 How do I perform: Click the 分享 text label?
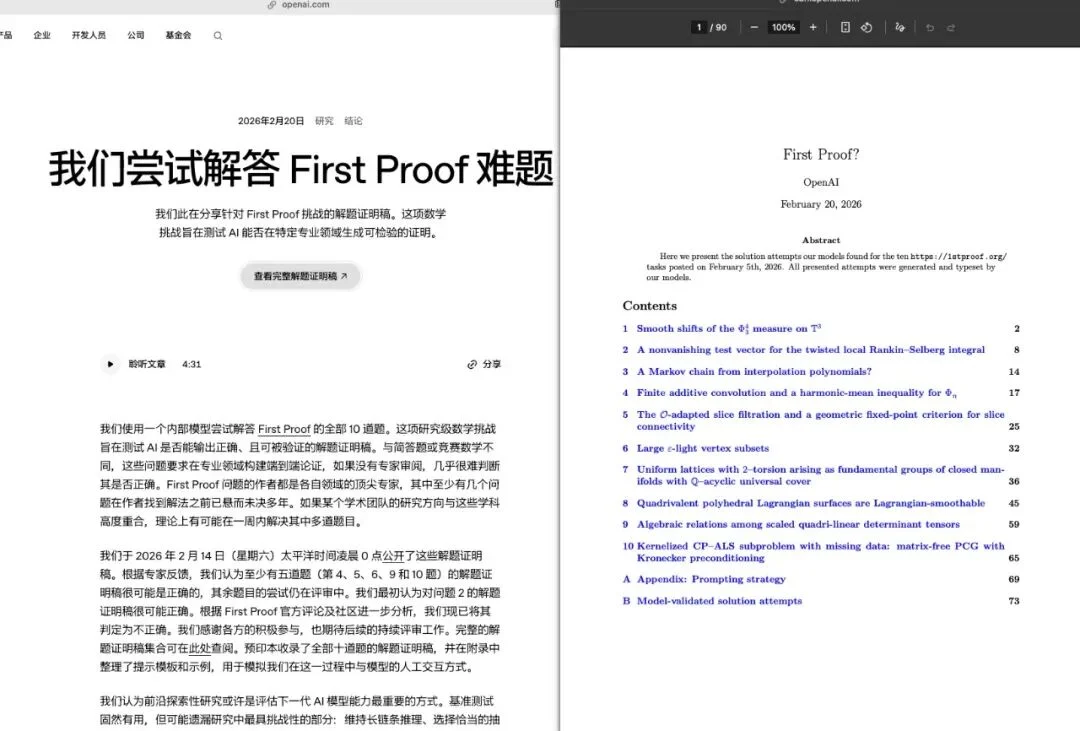point(492,364)
